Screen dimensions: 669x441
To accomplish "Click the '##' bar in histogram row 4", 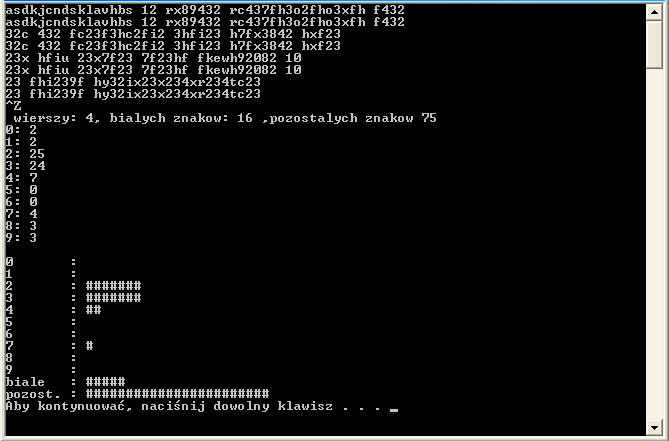I will coord(93,309).
